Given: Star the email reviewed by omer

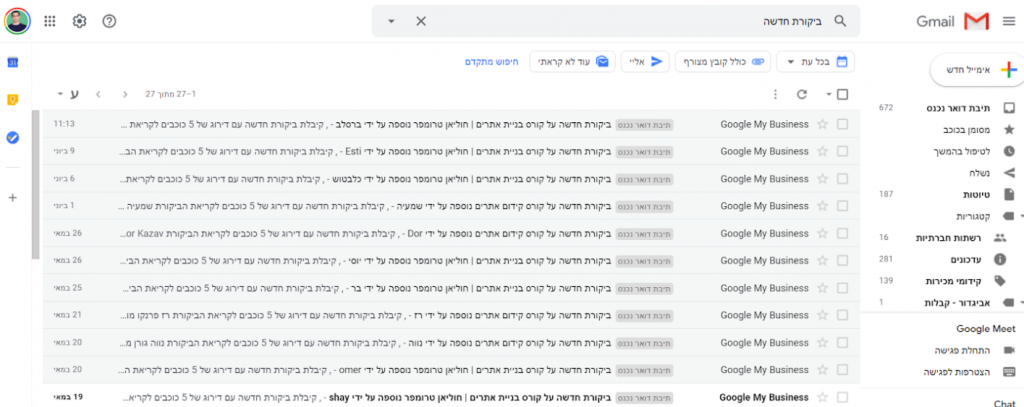Looking at the screenshot, I should point(822,370).
